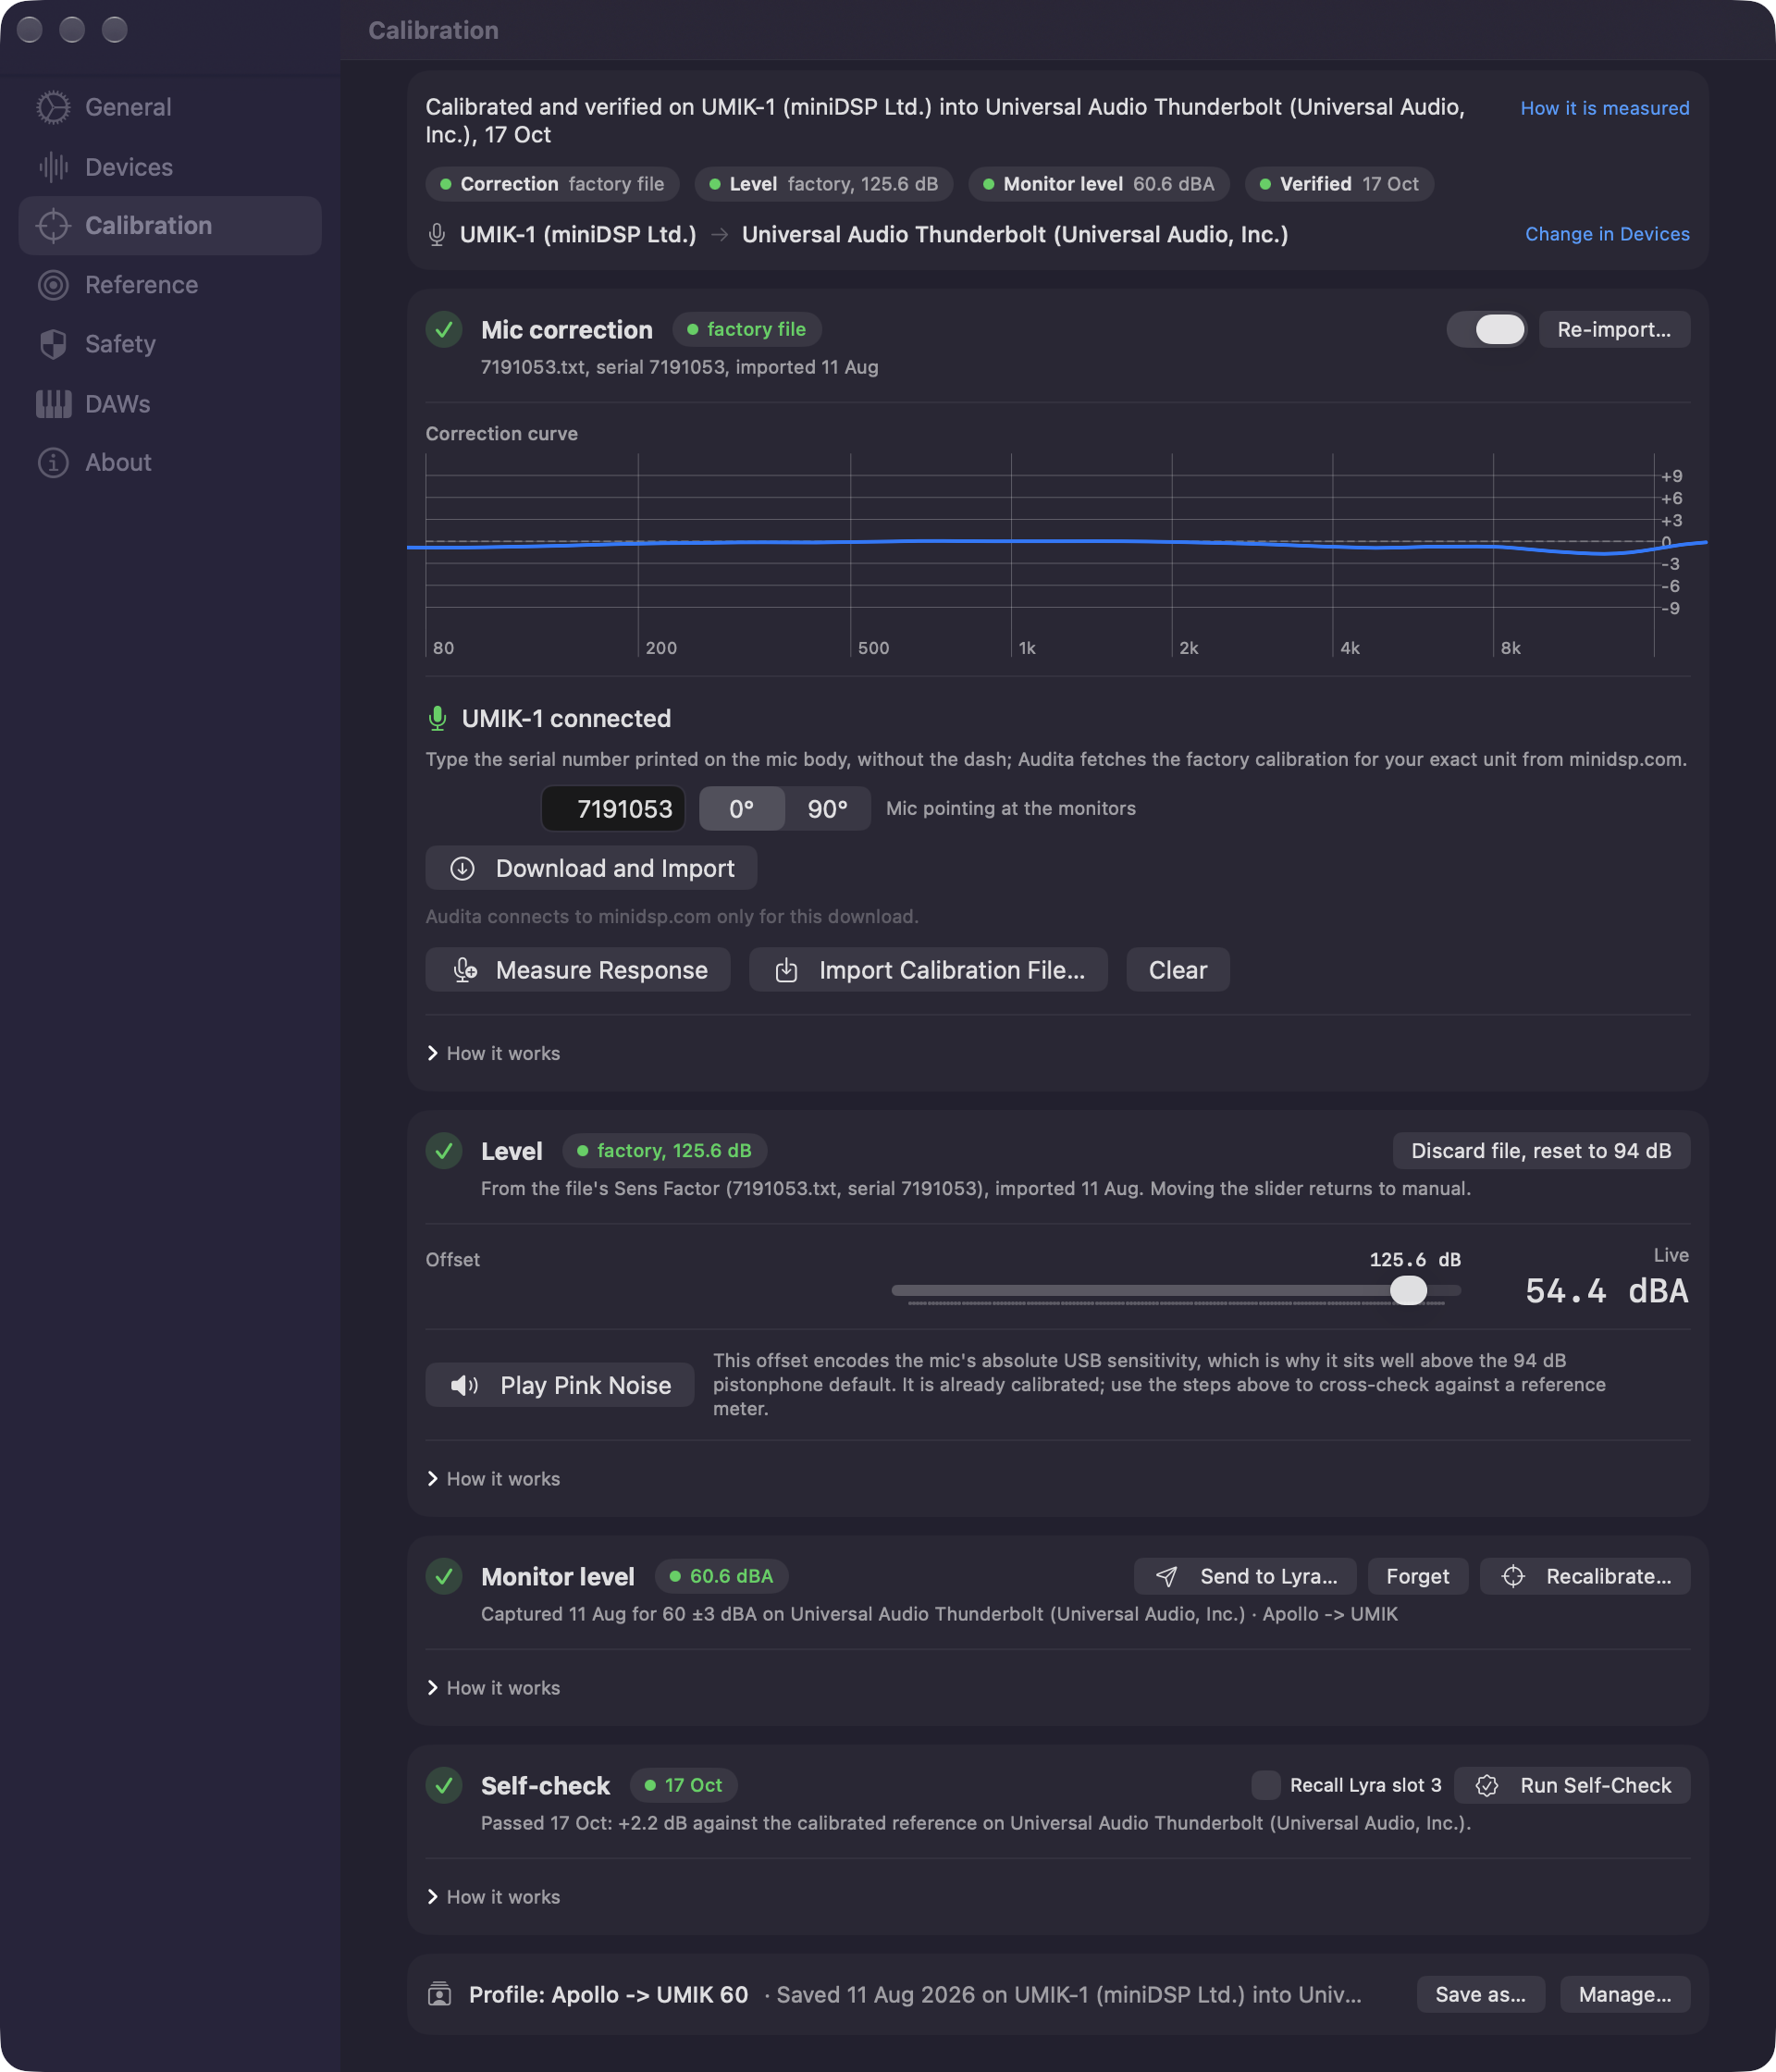The image size is (1776, 2072).
Task: Expand How it works under Self-check
Action: coord(494,1896)
